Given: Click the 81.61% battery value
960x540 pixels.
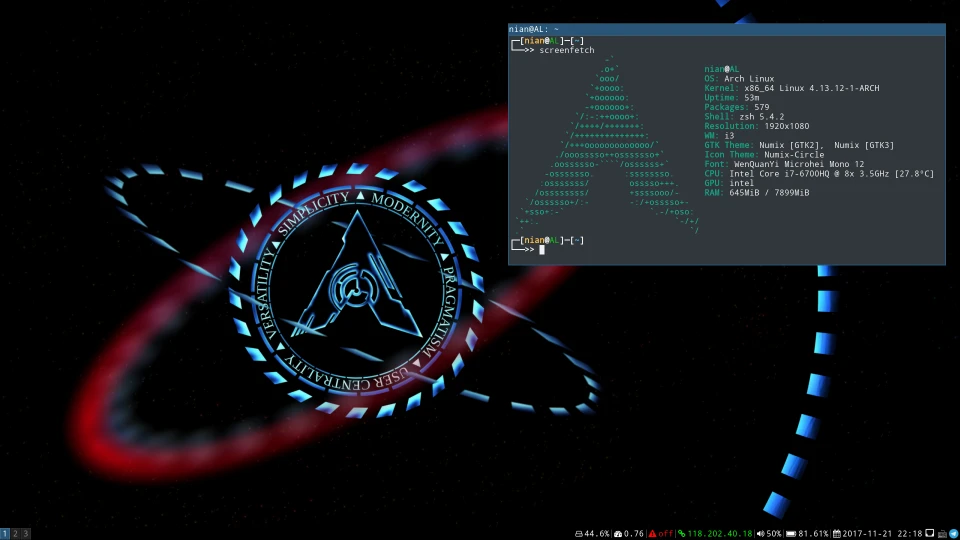Looking at the screenshot, I should pos(813,534).
